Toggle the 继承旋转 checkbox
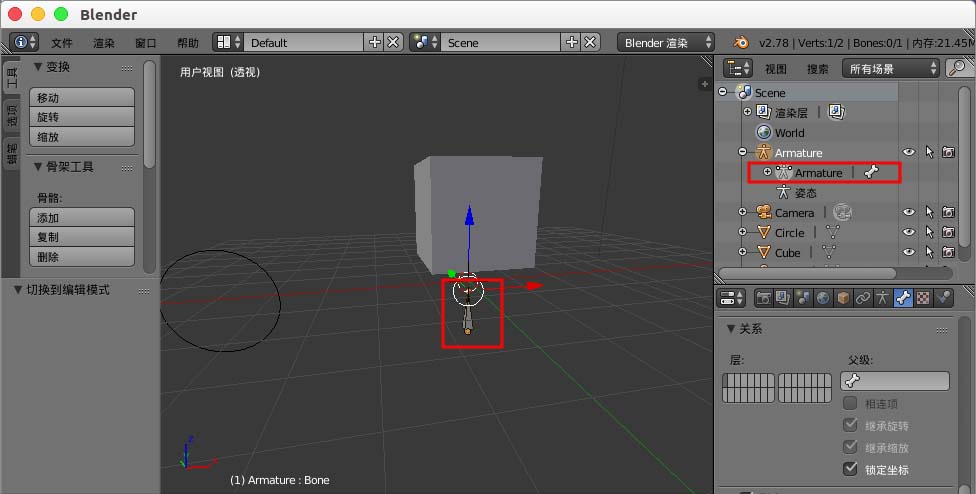Screen dimensions: 976x494 point(850,426)
